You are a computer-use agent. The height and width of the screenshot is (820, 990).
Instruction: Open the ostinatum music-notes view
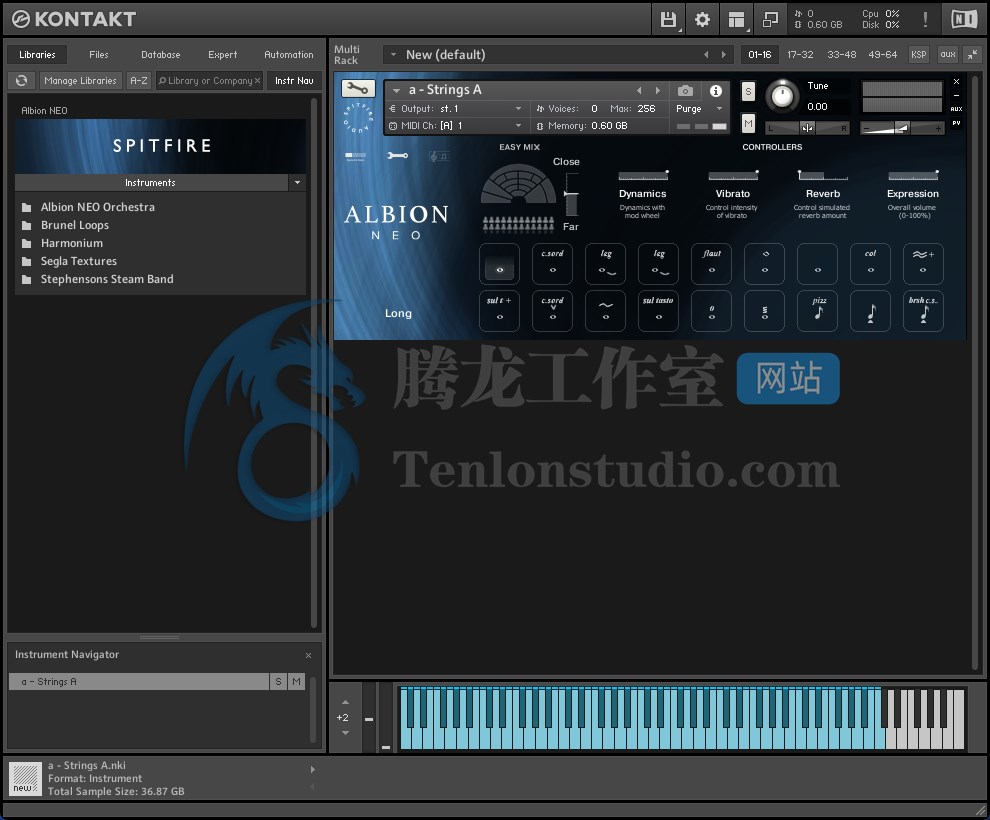(439, 156)
